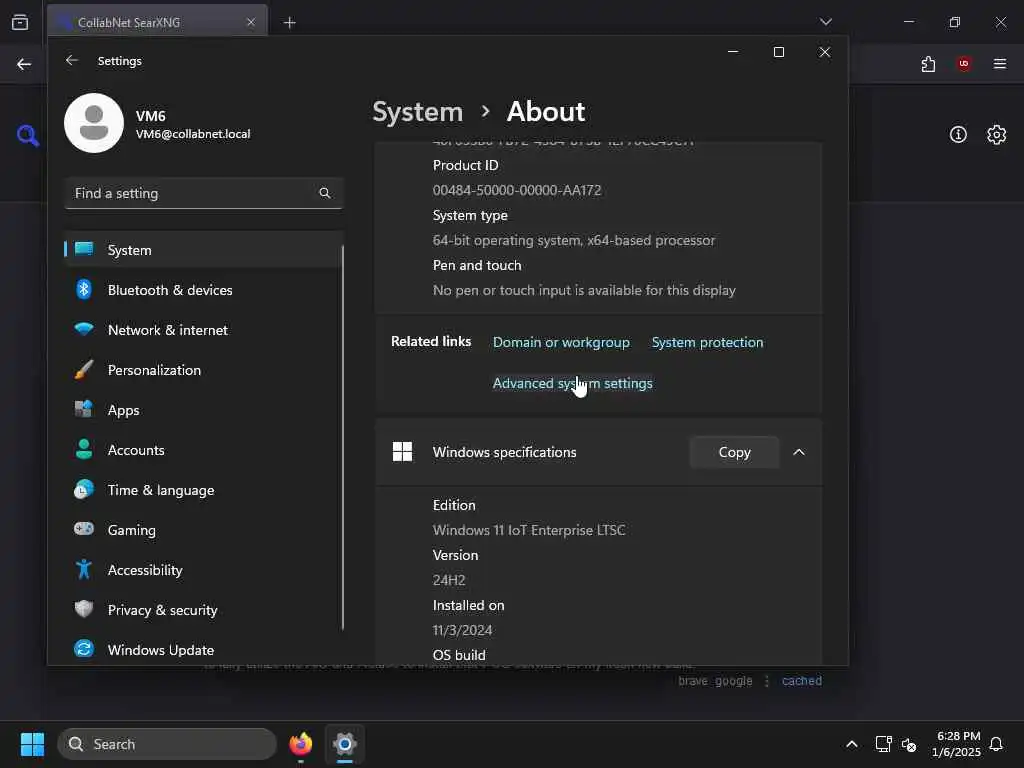Open the Windows Start menu
This screenshot has height=768, width=1024.
click(32, 744)
